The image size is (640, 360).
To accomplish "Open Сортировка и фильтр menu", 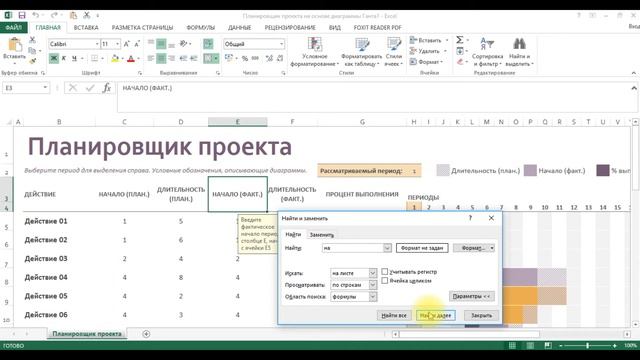I will (x=487, y=52).
